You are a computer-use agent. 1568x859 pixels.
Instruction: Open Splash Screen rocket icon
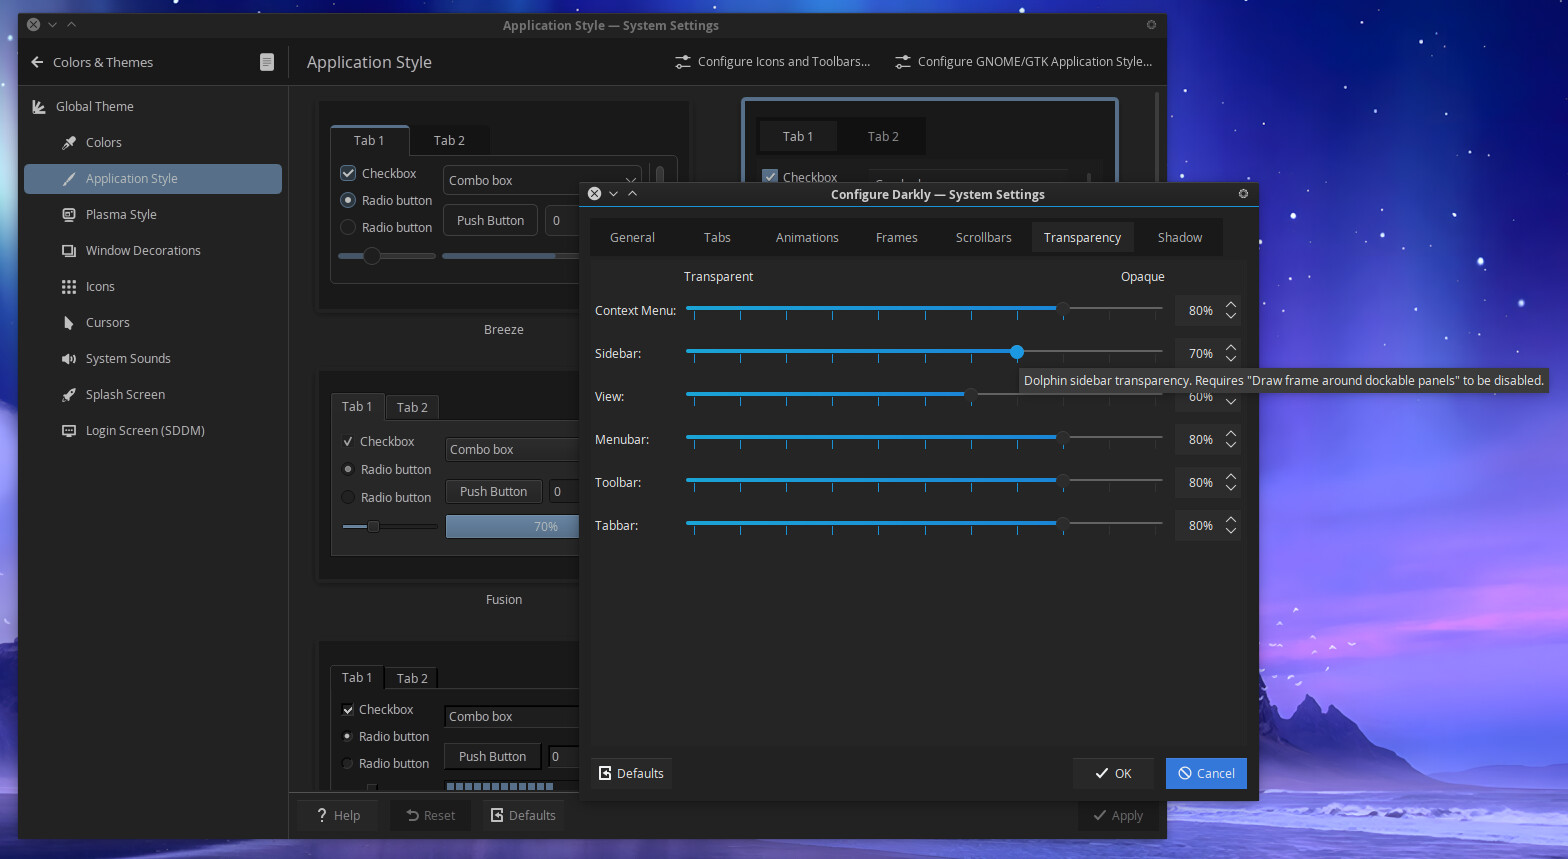(x=69, y=395)
